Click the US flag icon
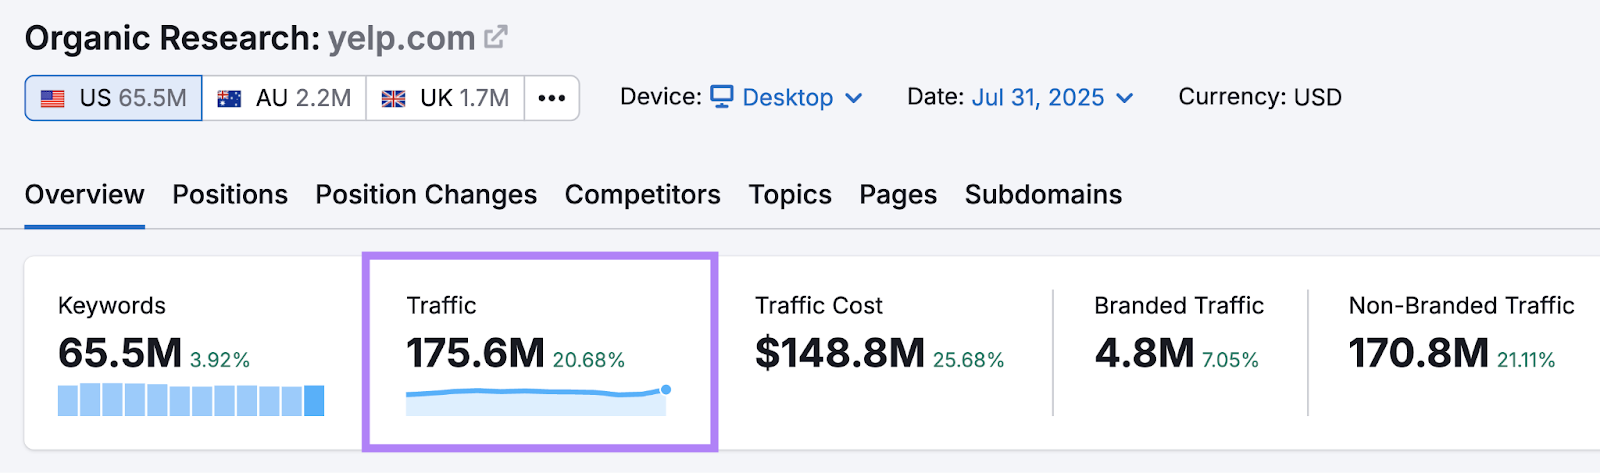 pyautogui.click(x=53, y=99)
